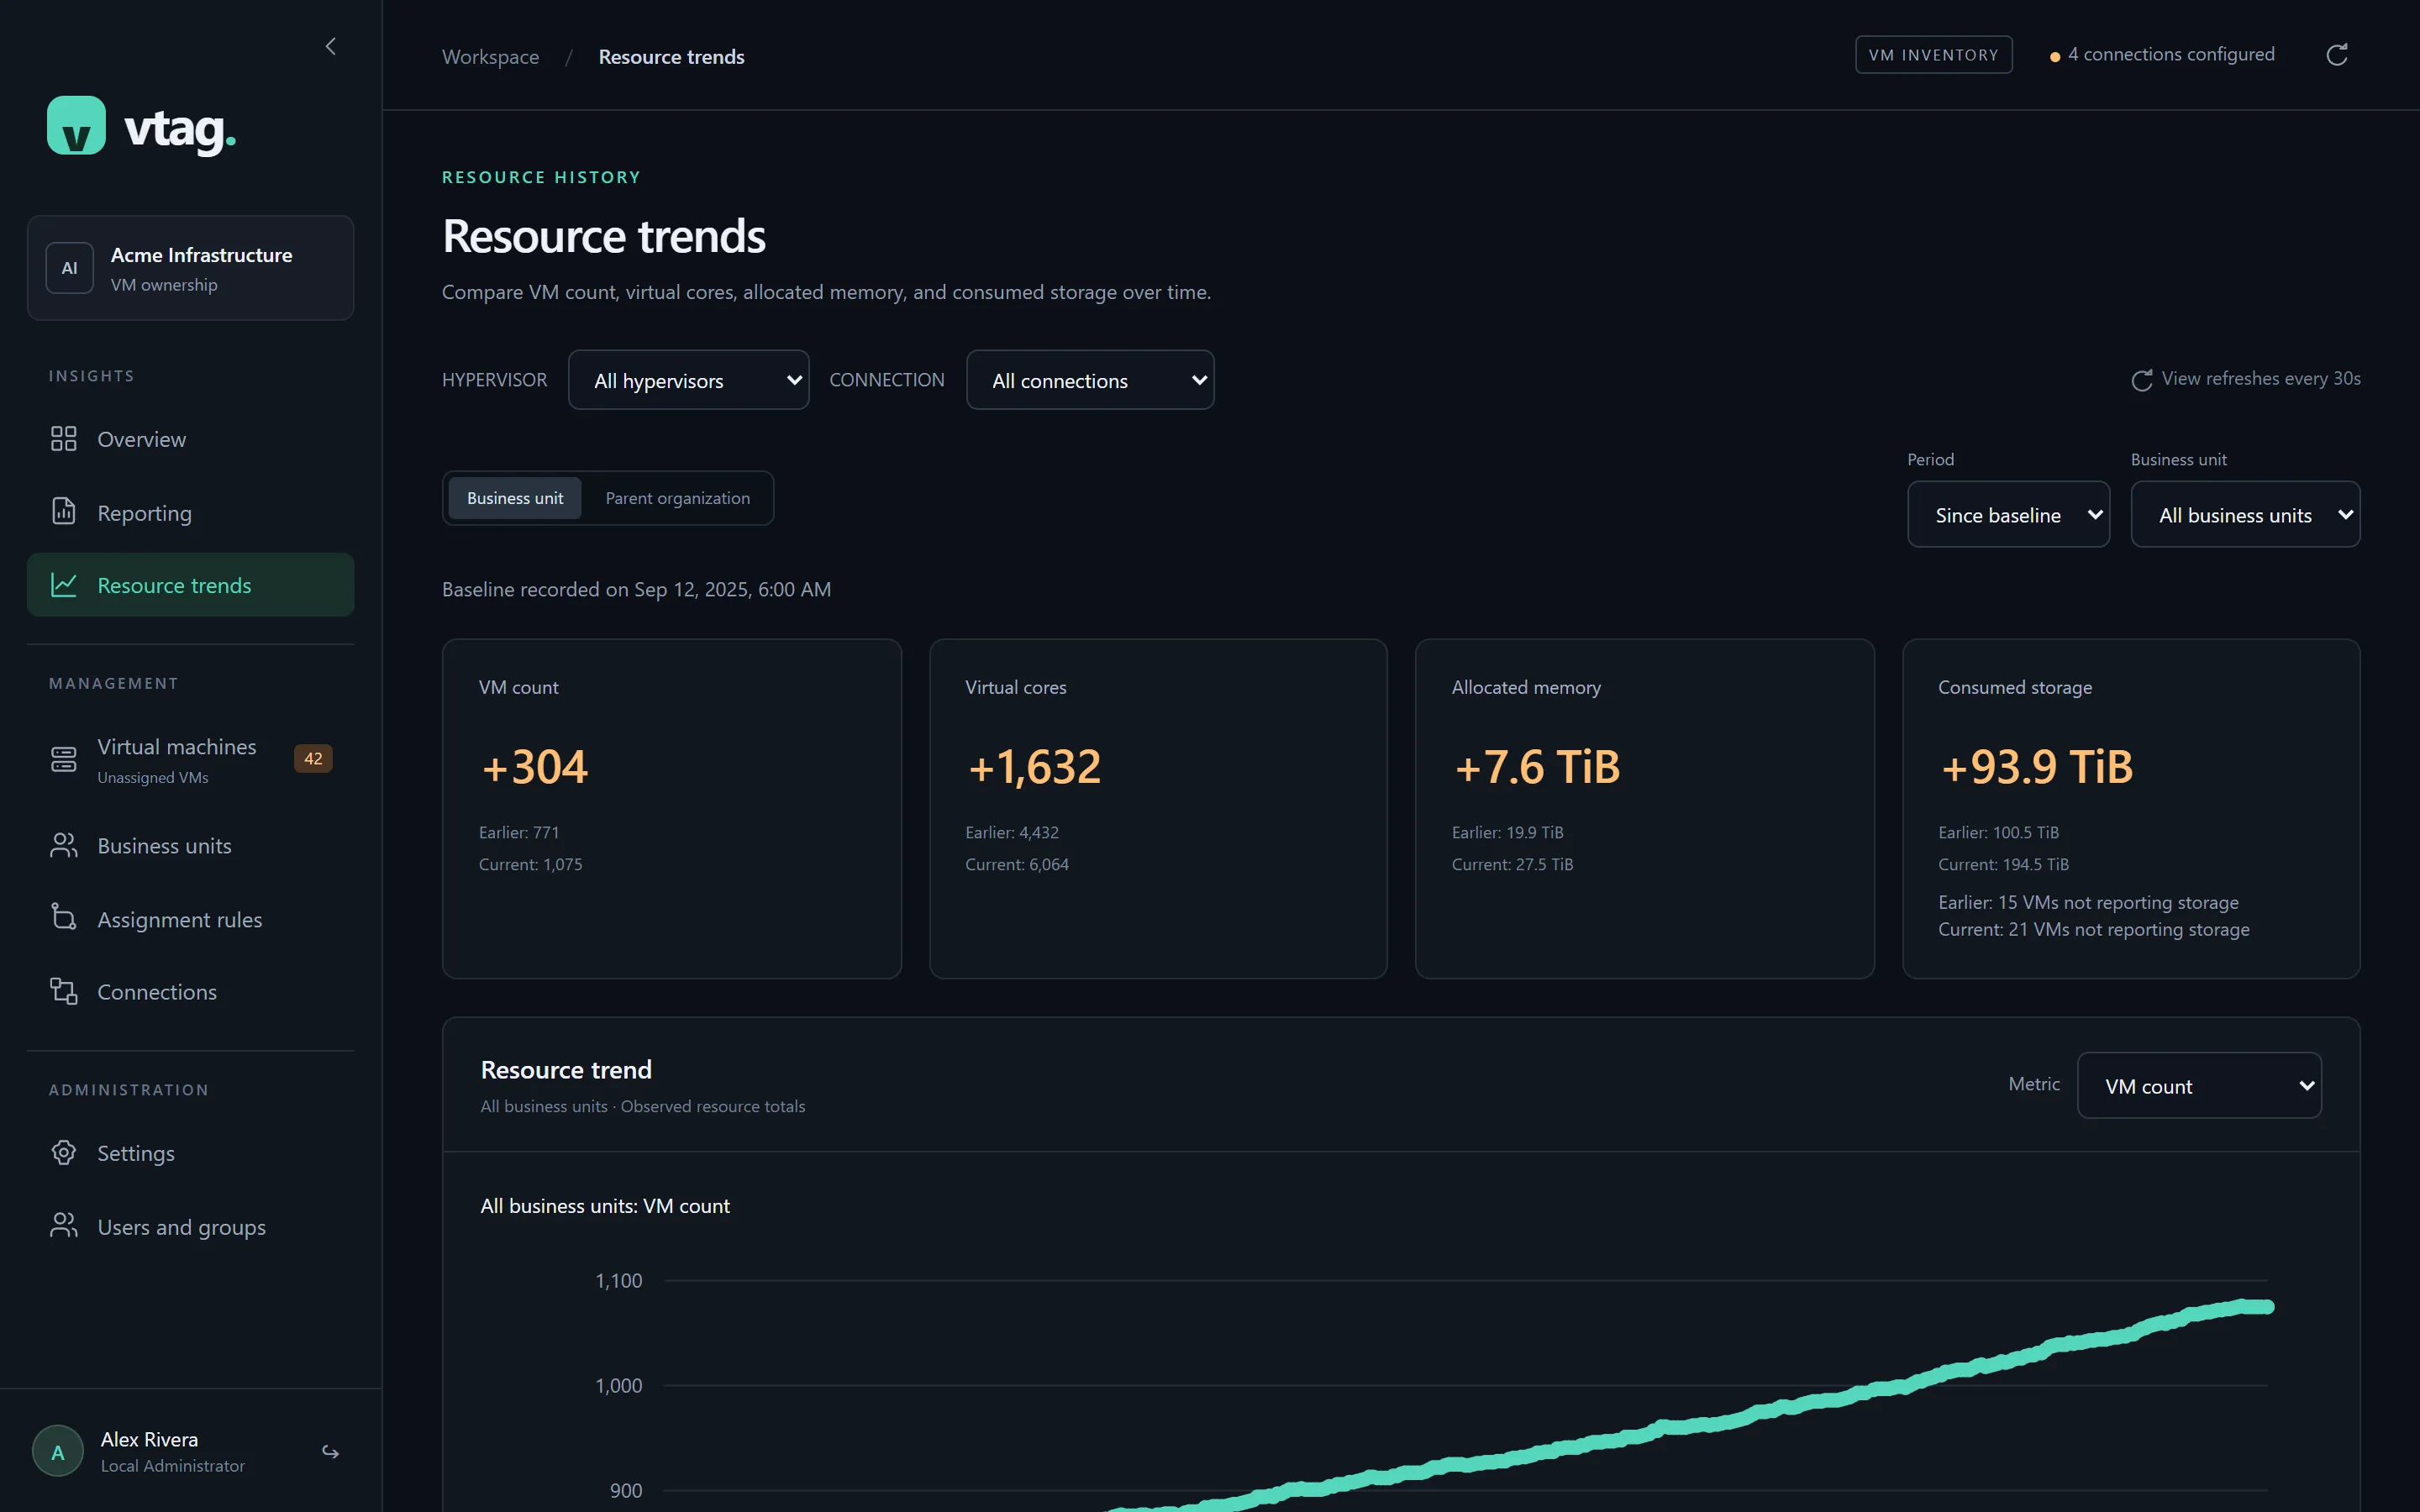
Task: Click the Users and groups icon
Action: (64, 1226)
